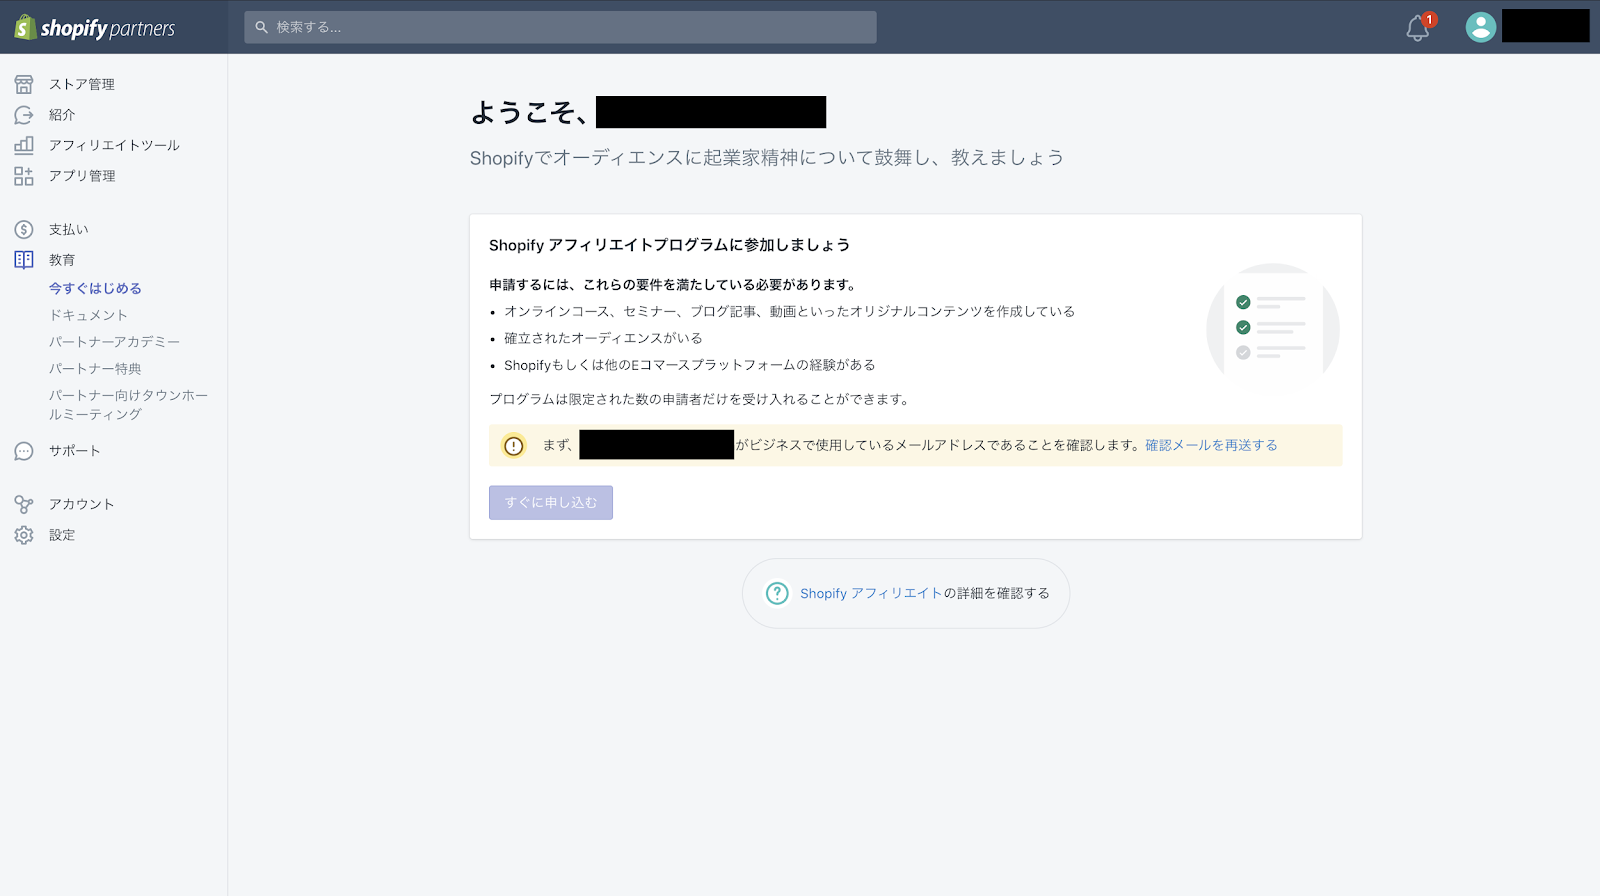Click the ストア管理 store icon
This screenshot has width=1600, height=896.
24,84
